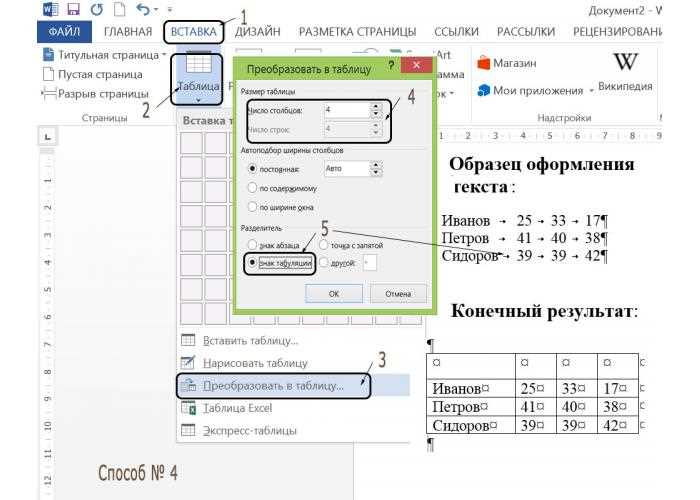
Task: Undo the last action
Action: coord(142,9)
